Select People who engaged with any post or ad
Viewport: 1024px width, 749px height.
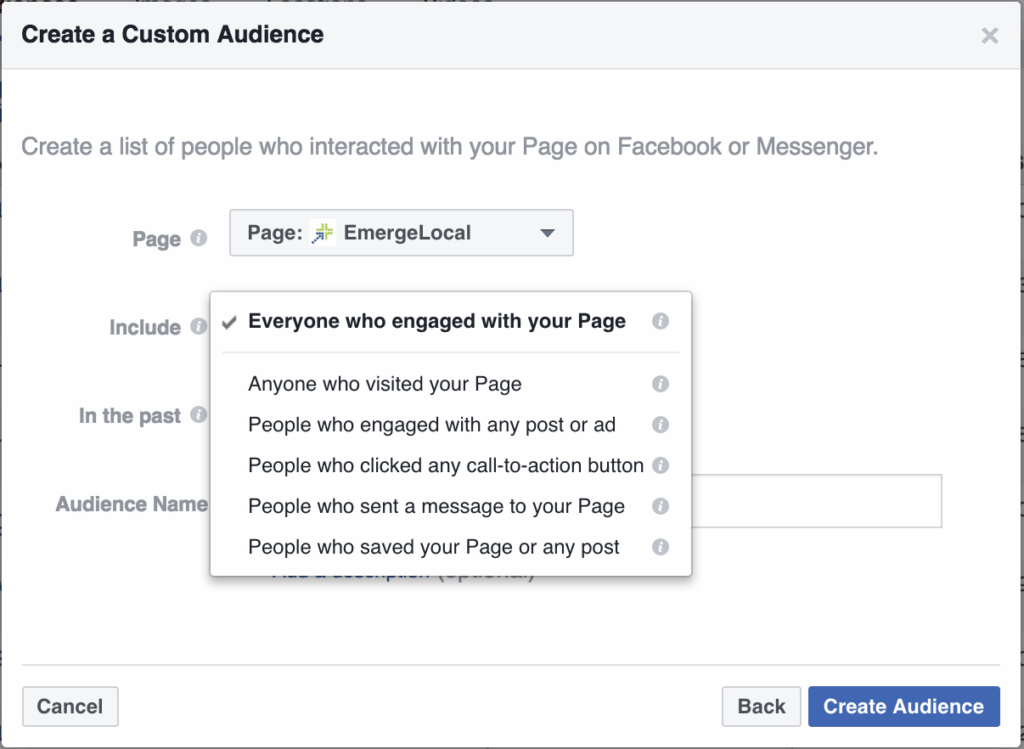431,425
